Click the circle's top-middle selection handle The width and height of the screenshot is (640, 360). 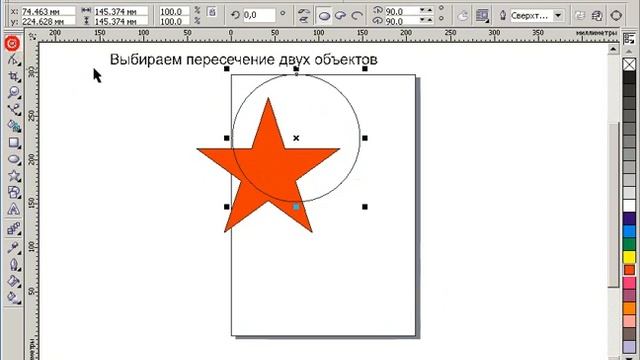(296, 69)
